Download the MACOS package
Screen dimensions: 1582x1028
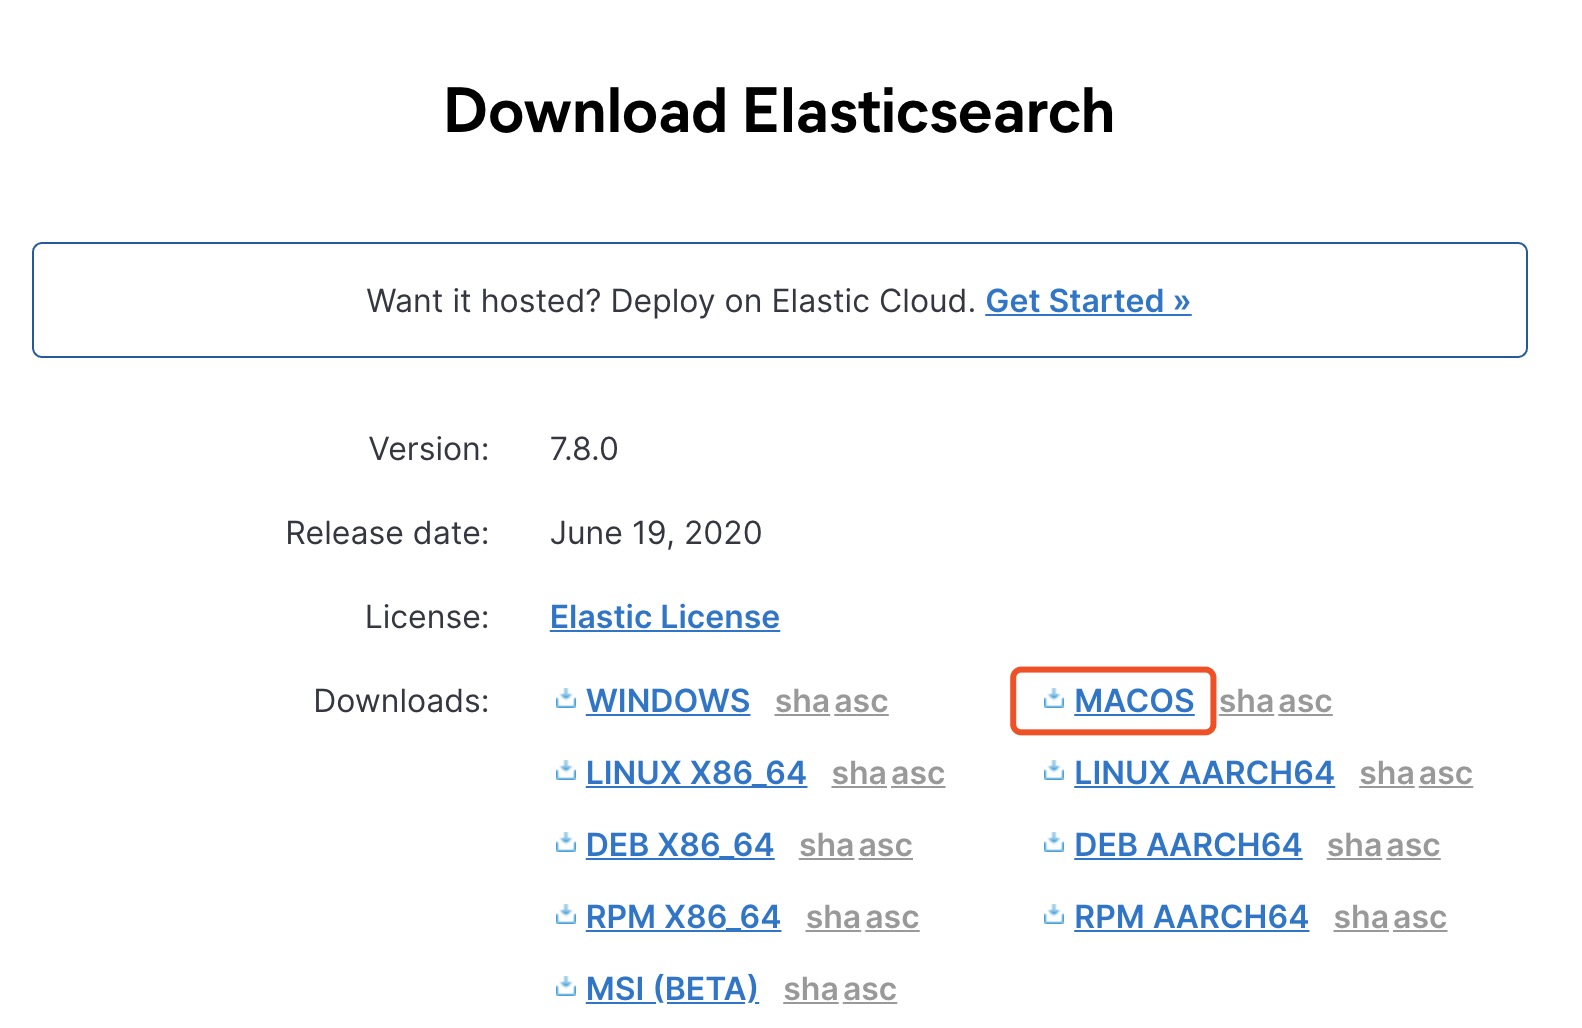1134,701
